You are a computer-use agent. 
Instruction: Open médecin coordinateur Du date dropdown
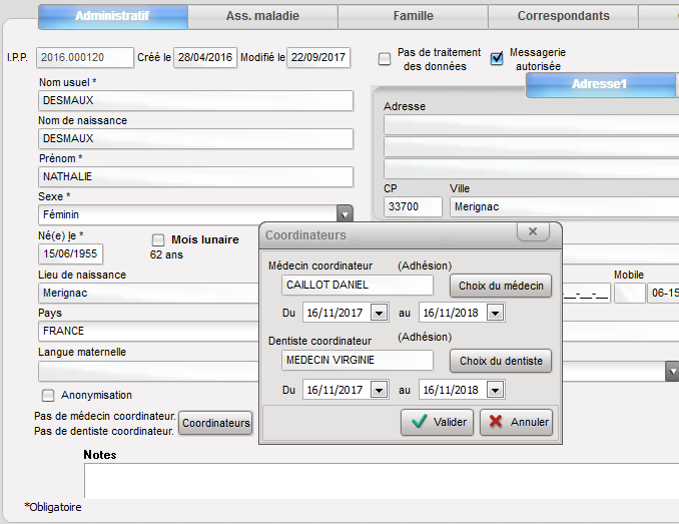379,313
